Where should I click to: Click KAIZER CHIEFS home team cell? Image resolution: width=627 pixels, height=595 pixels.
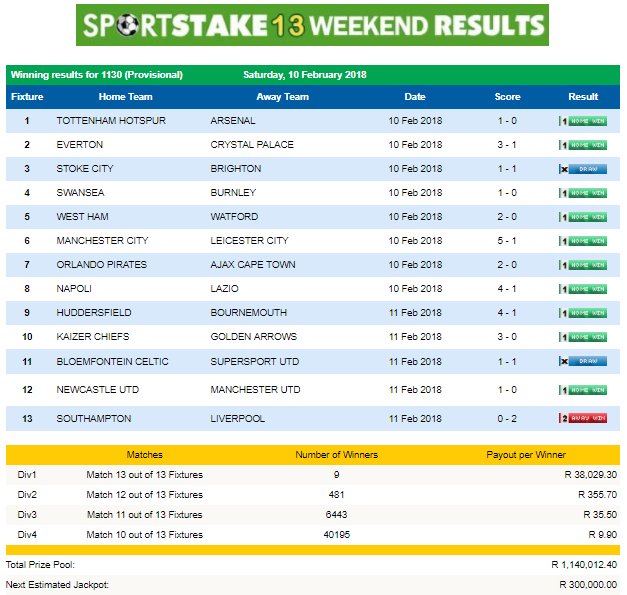coord(93,337)
